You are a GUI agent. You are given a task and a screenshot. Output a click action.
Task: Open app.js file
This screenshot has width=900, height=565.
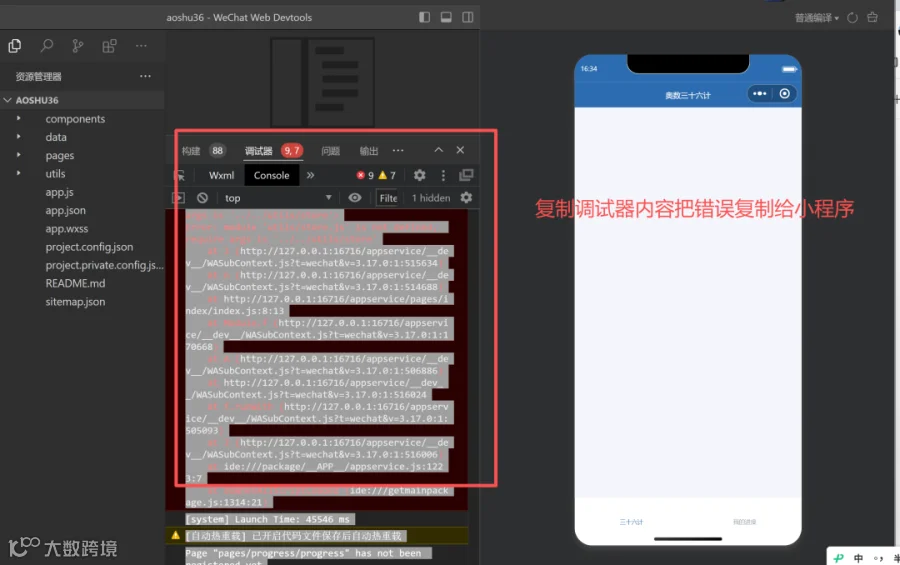coord(59,192)
